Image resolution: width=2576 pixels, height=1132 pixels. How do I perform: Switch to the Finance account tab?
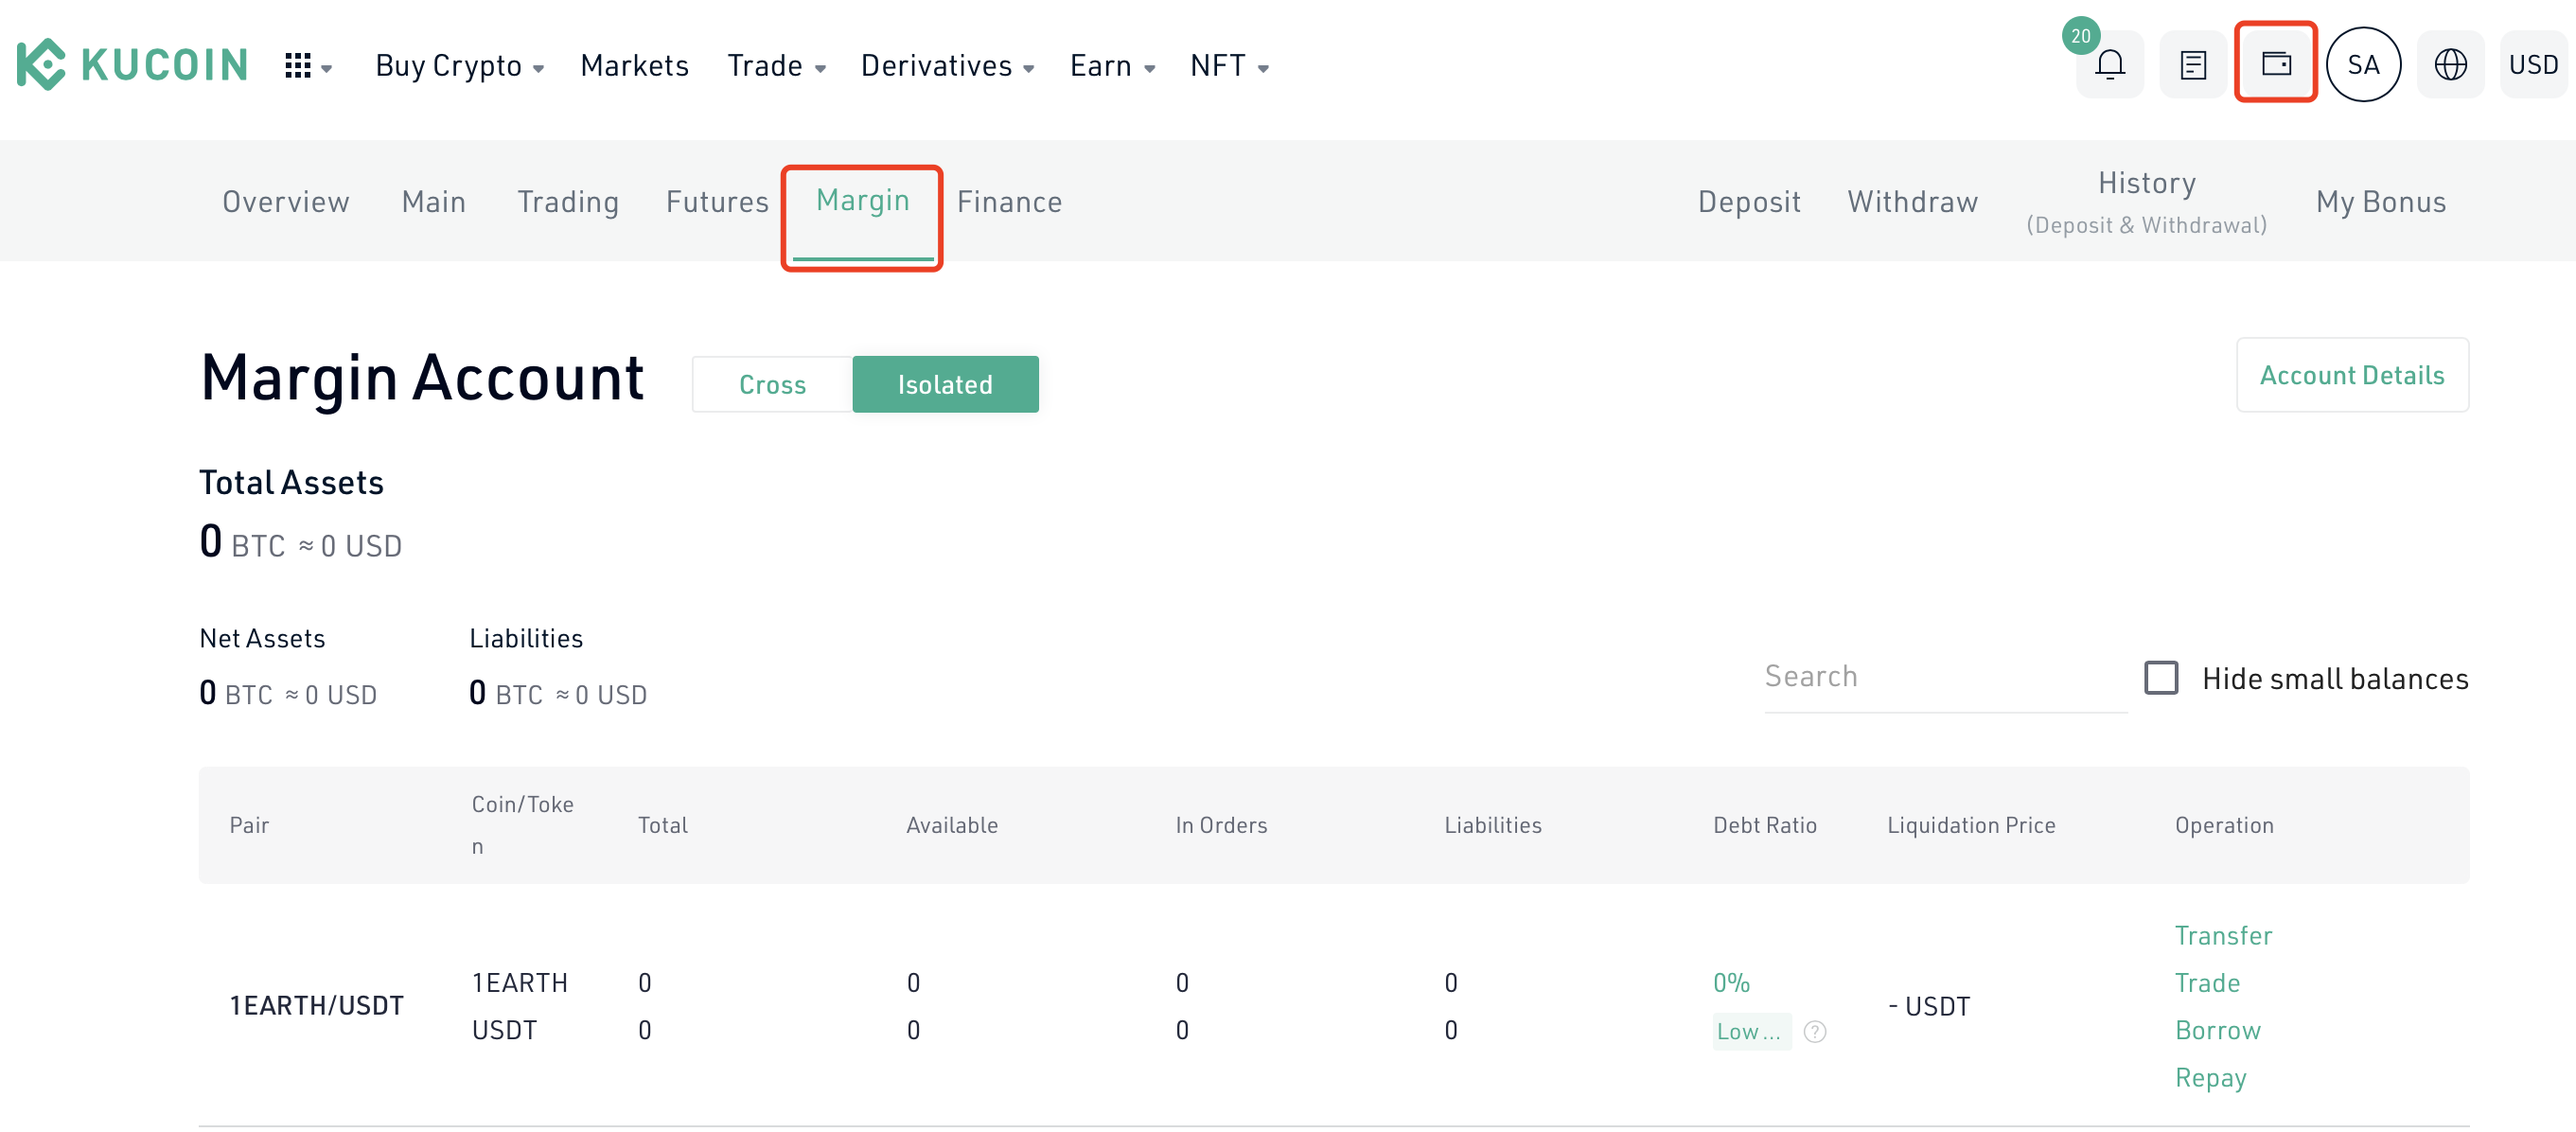tap(1009, 202)
